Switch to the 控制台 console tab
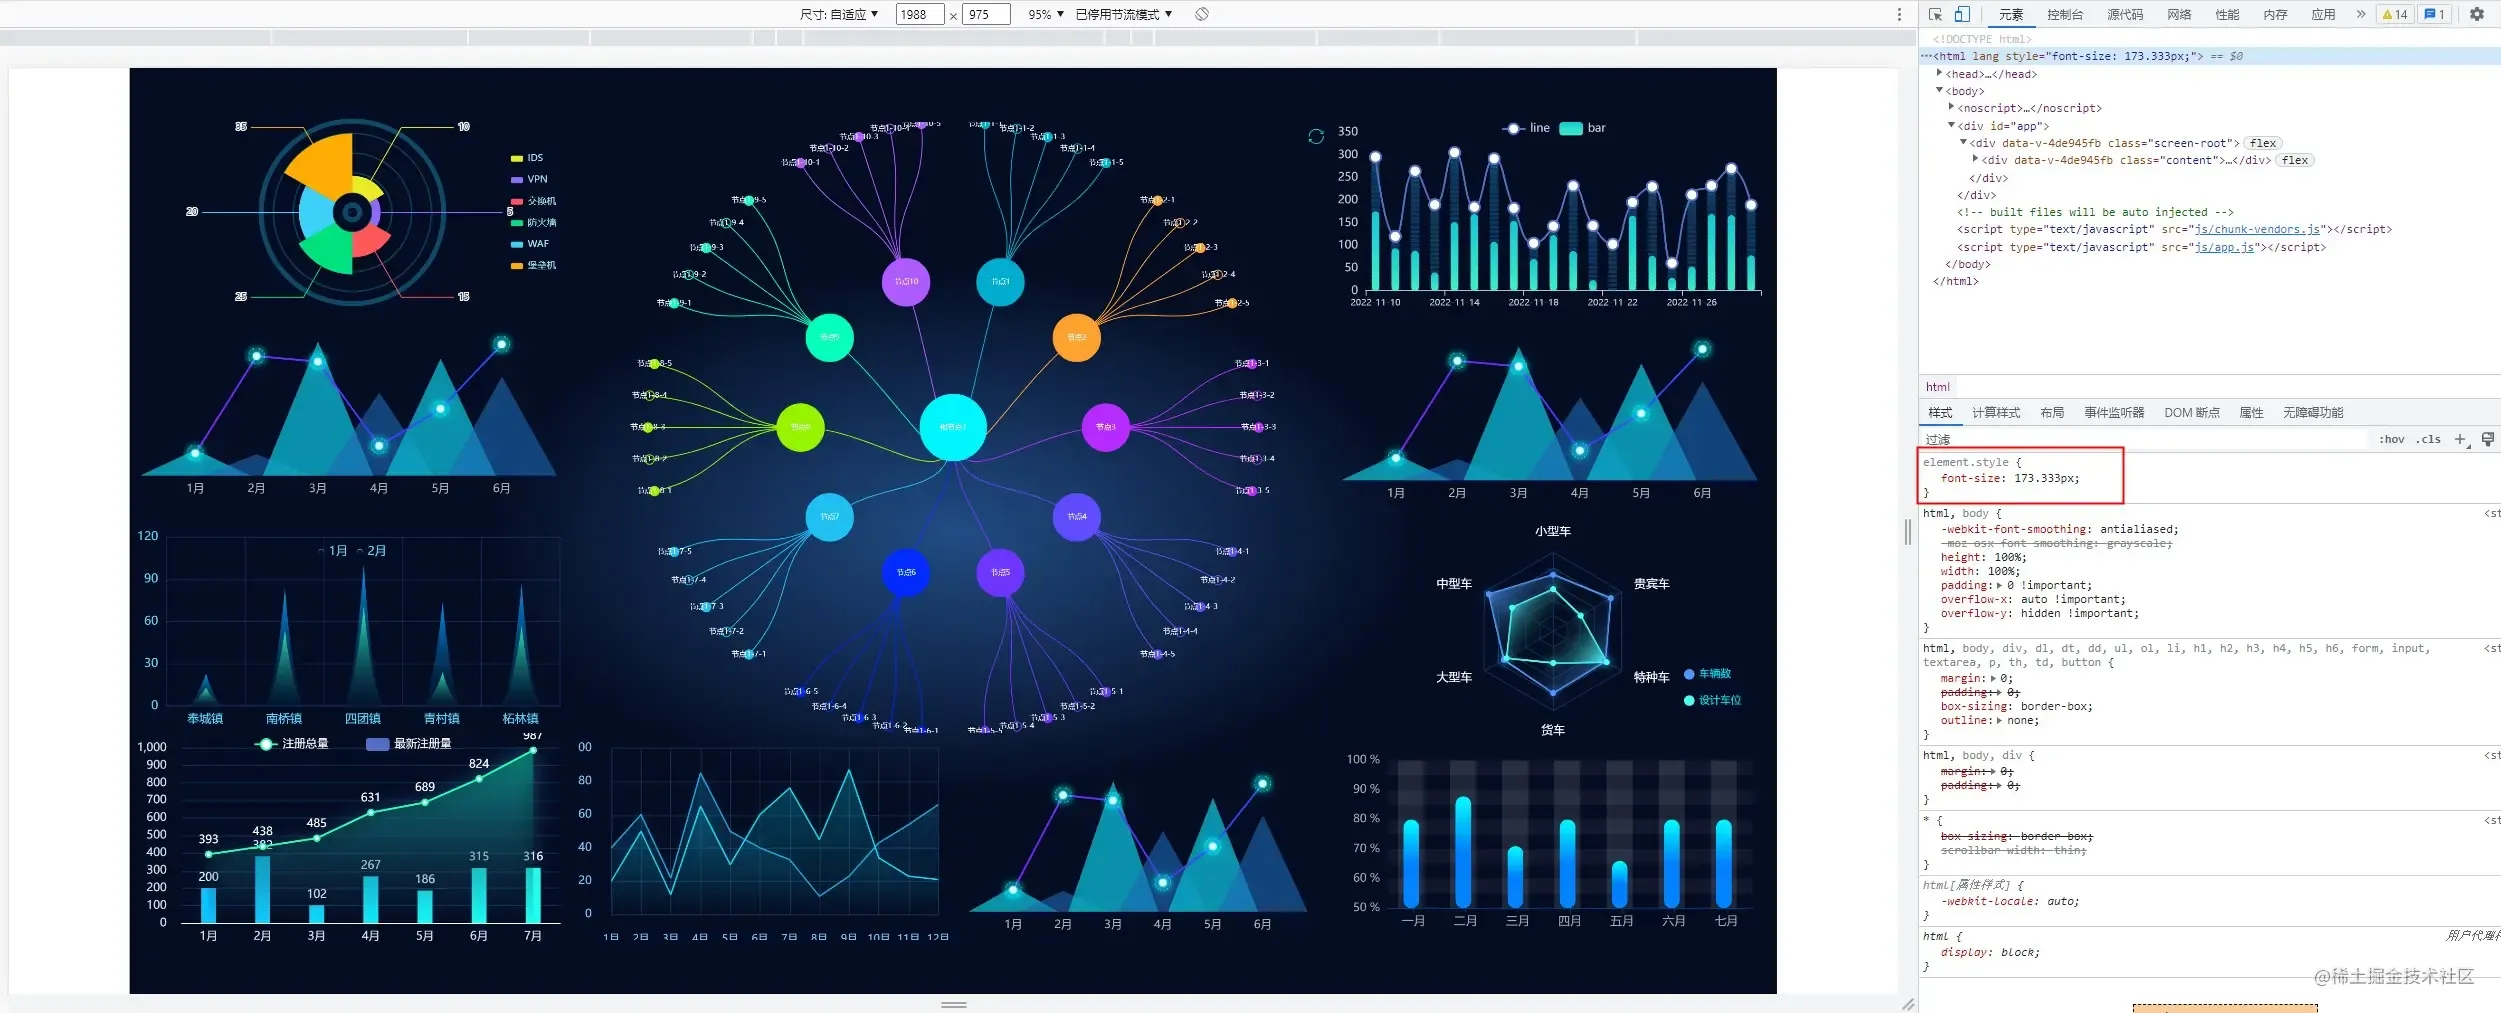2501x1013 pixels. tap(2064, 14)
